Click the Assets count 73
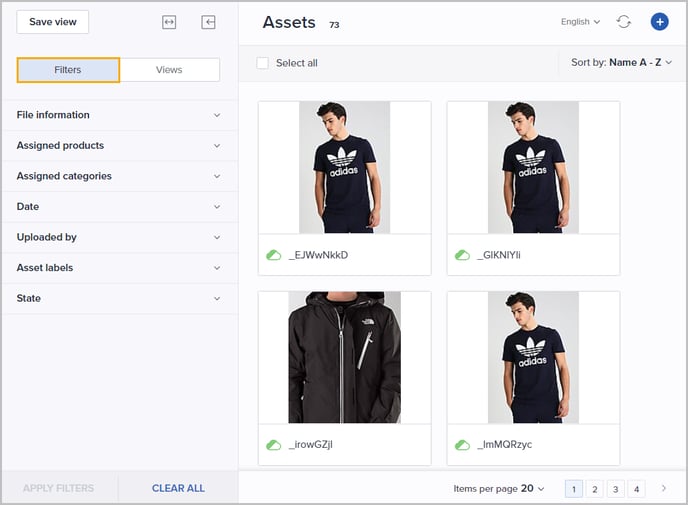This screenshot has height=505, width=688. 334,25
